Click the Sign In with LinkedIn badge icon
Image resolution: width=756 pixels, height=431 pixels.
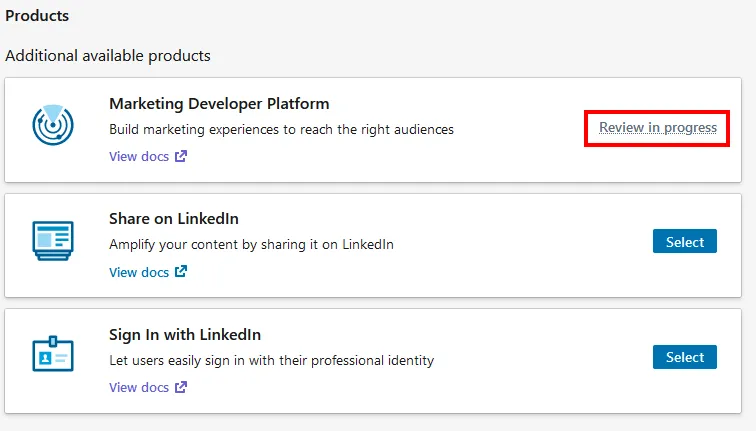tap(53, 356)
